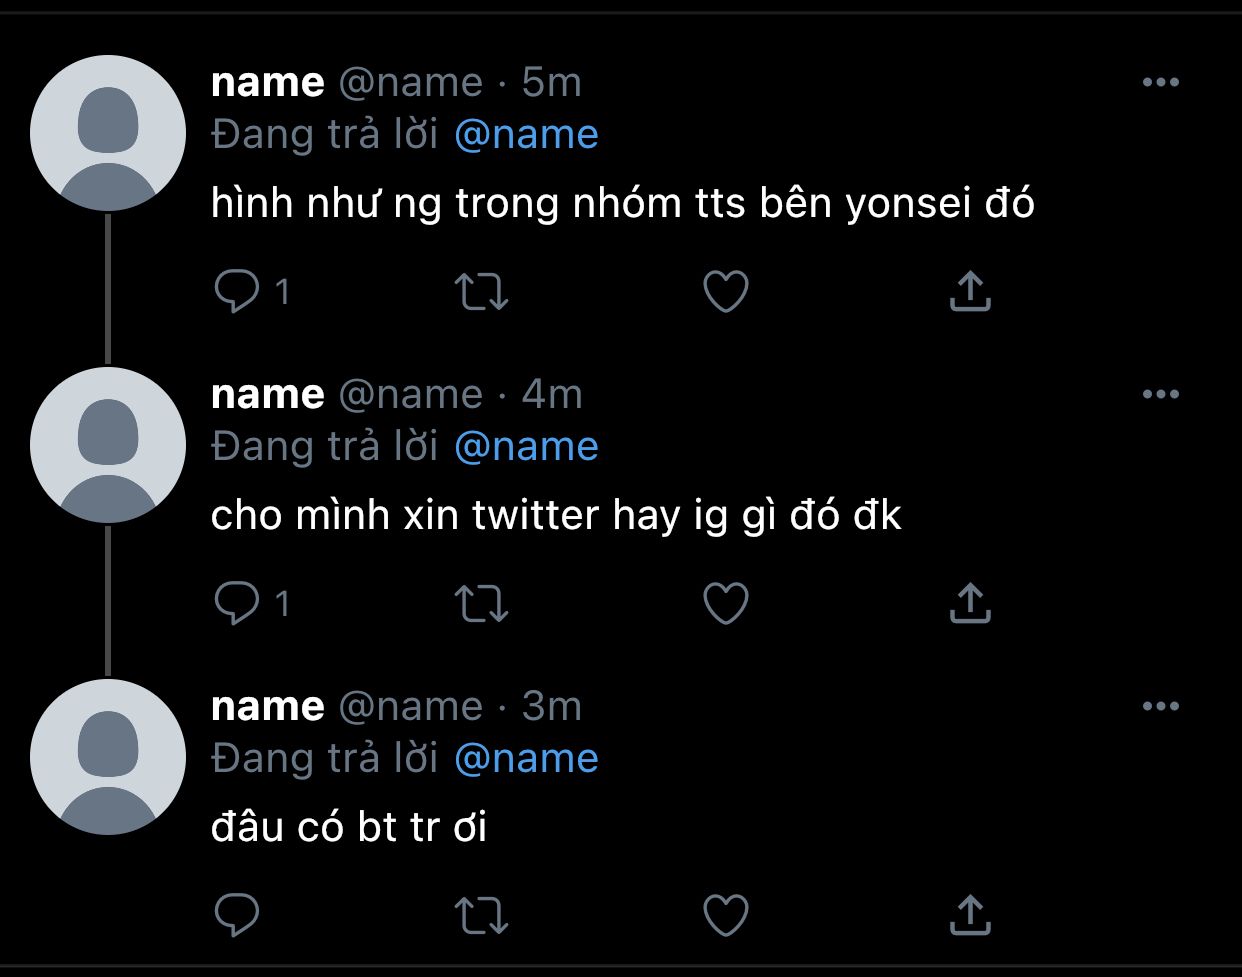Open the @name mention in 3m tweet

[526, 758]
